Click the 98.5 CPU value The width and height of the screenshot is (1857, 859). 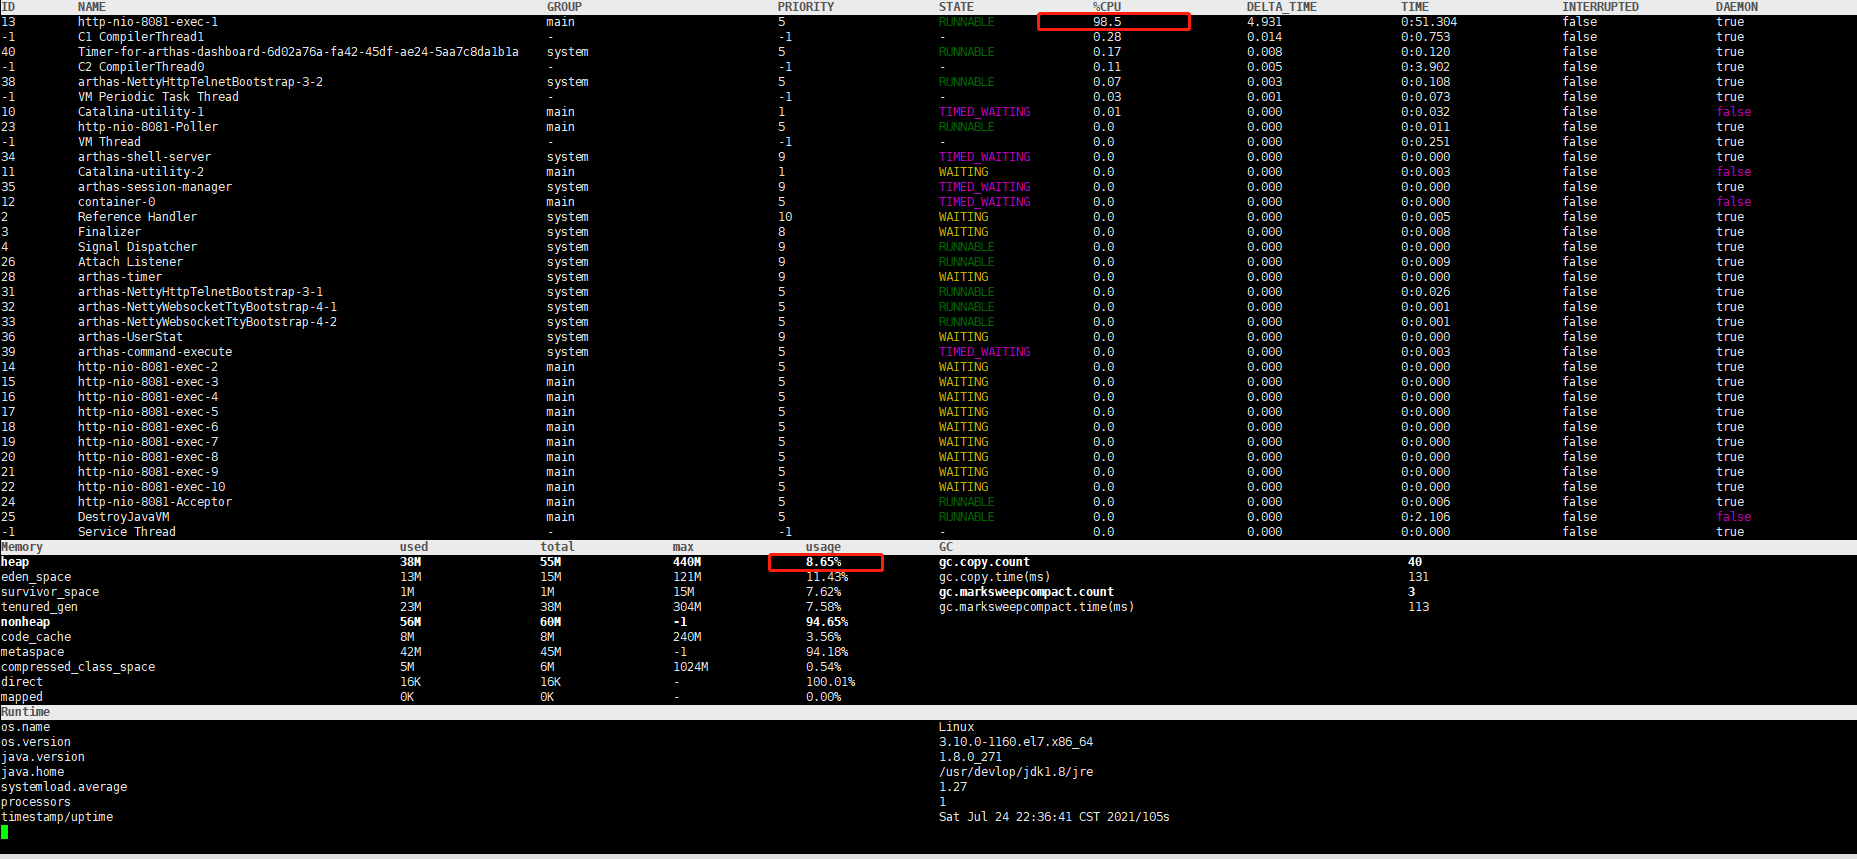coord(1107,22)
